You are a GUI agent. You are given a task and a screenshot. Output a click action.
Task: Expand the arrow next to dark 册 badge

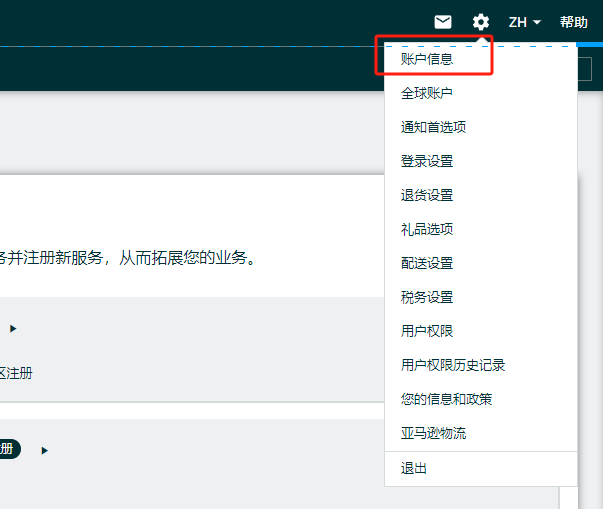[45, 450]
